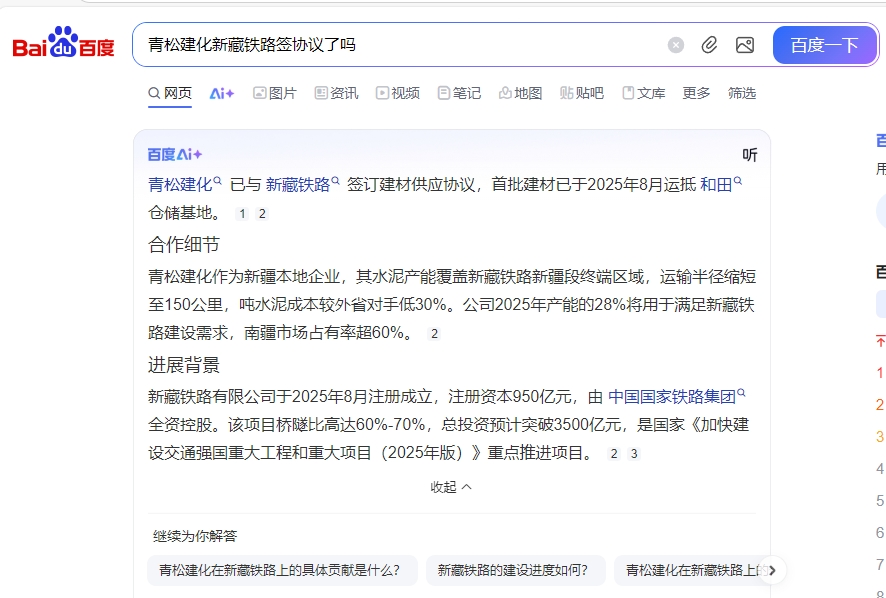Click the news icon in 资讯 tab
Image resolution: width=886 pixels, height=598 pixels.
point(321,93)
